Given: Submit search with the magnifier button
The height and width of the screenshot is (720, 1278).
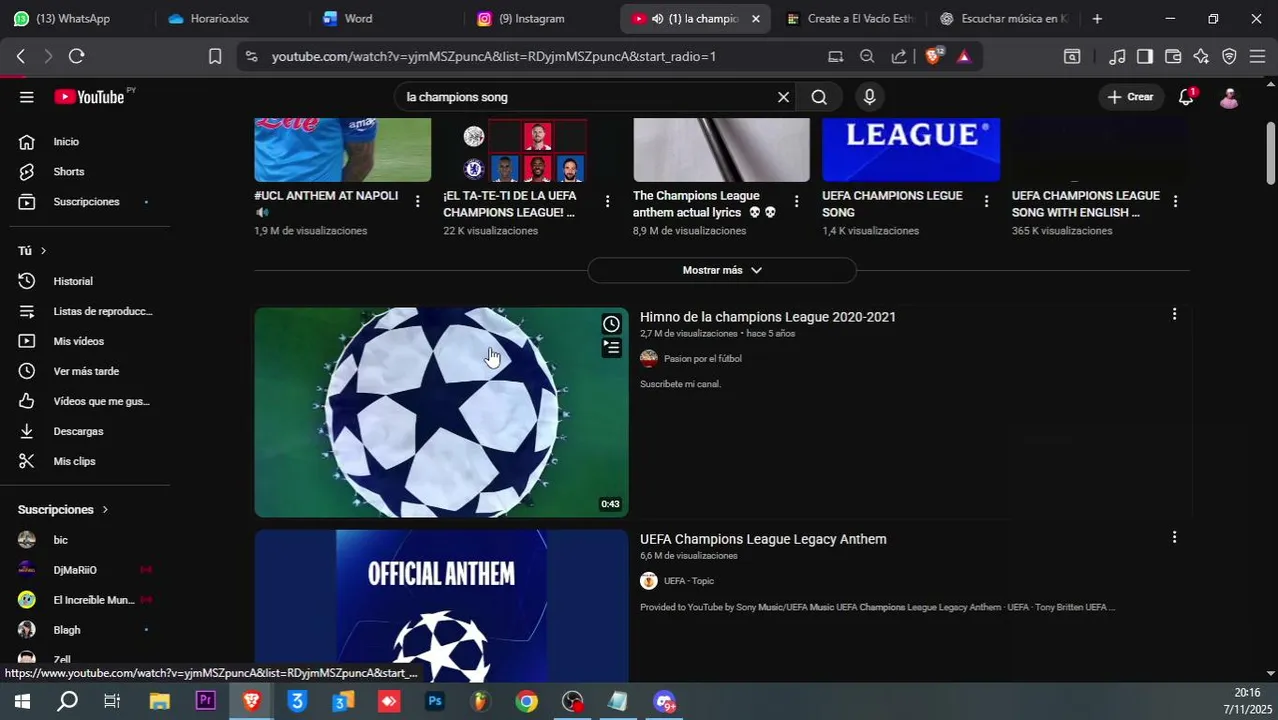Looking at the screenshot, I should pyautogui.click(x=819, y=97).
